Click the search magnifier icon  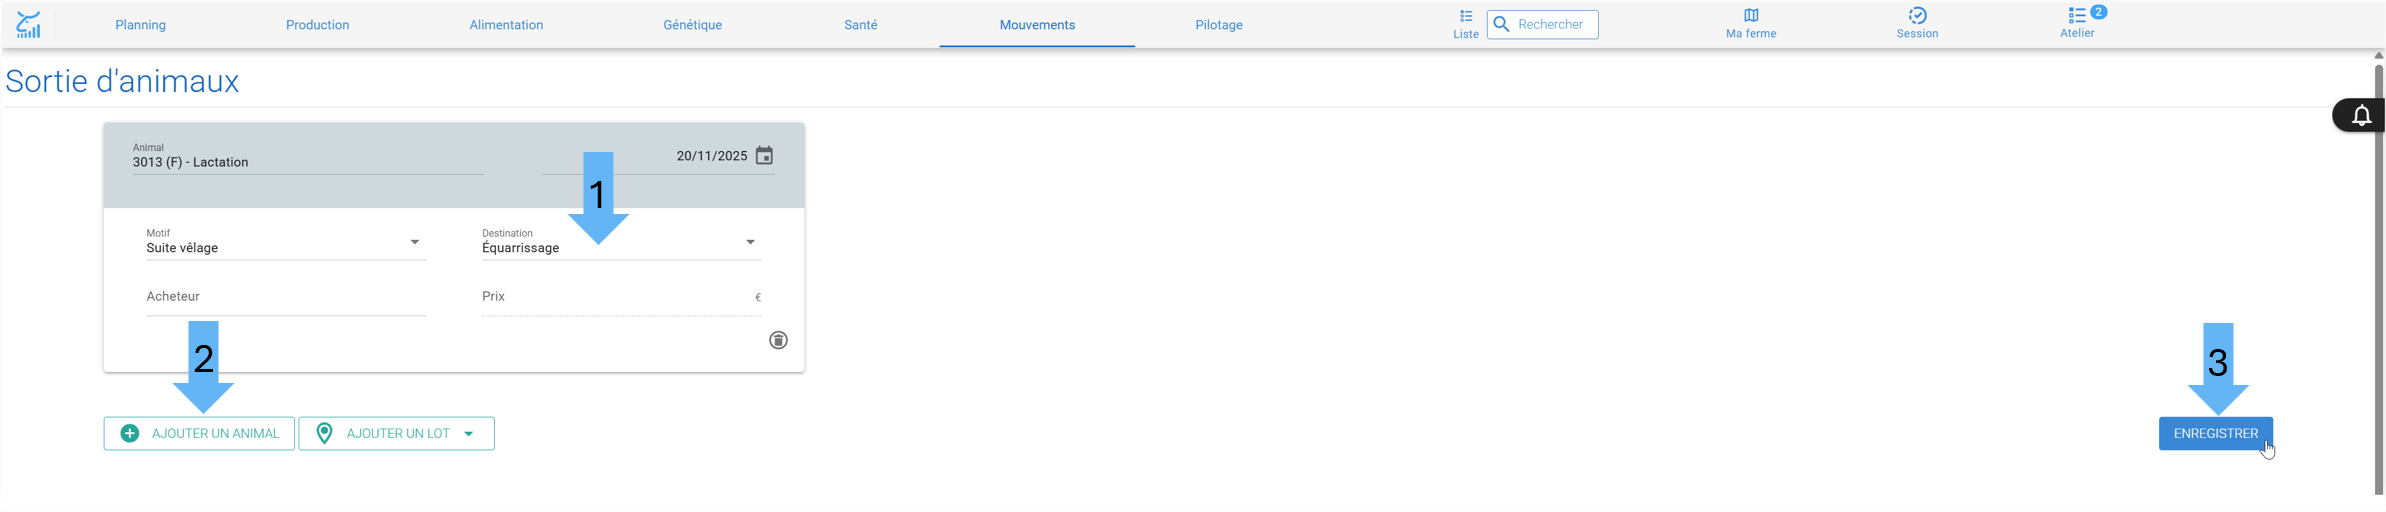click(x=1501, y=24)
